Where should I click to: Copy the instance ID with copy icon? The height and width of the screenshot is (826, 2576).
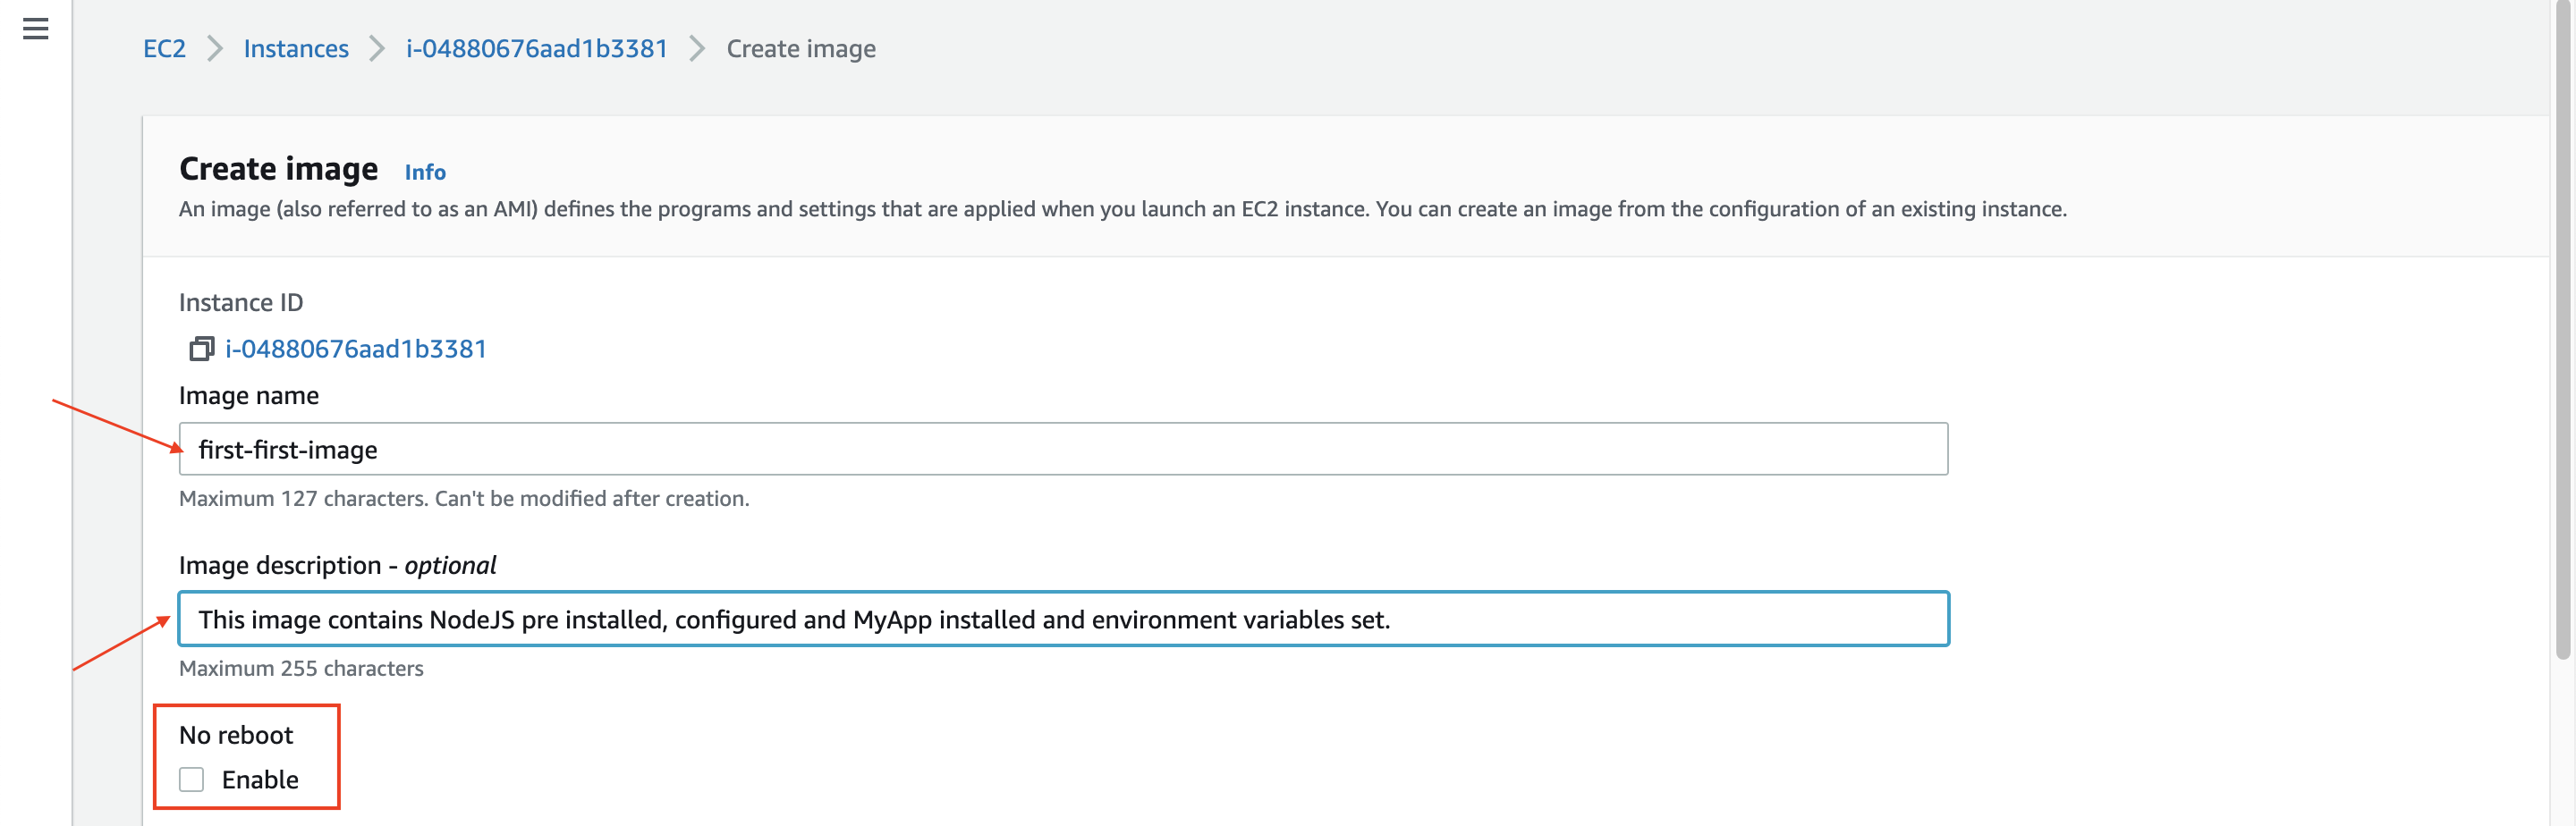tap(201, 348)
